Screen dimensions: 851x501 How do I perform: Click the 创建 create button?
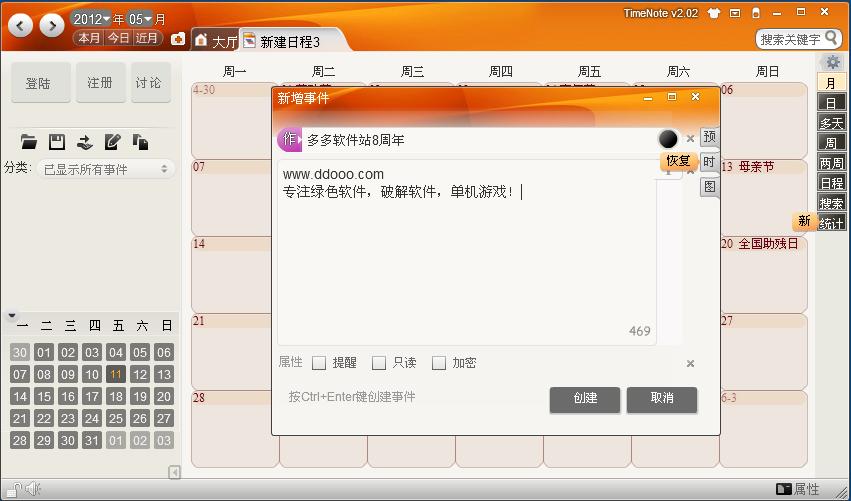[x=585, y=398]
